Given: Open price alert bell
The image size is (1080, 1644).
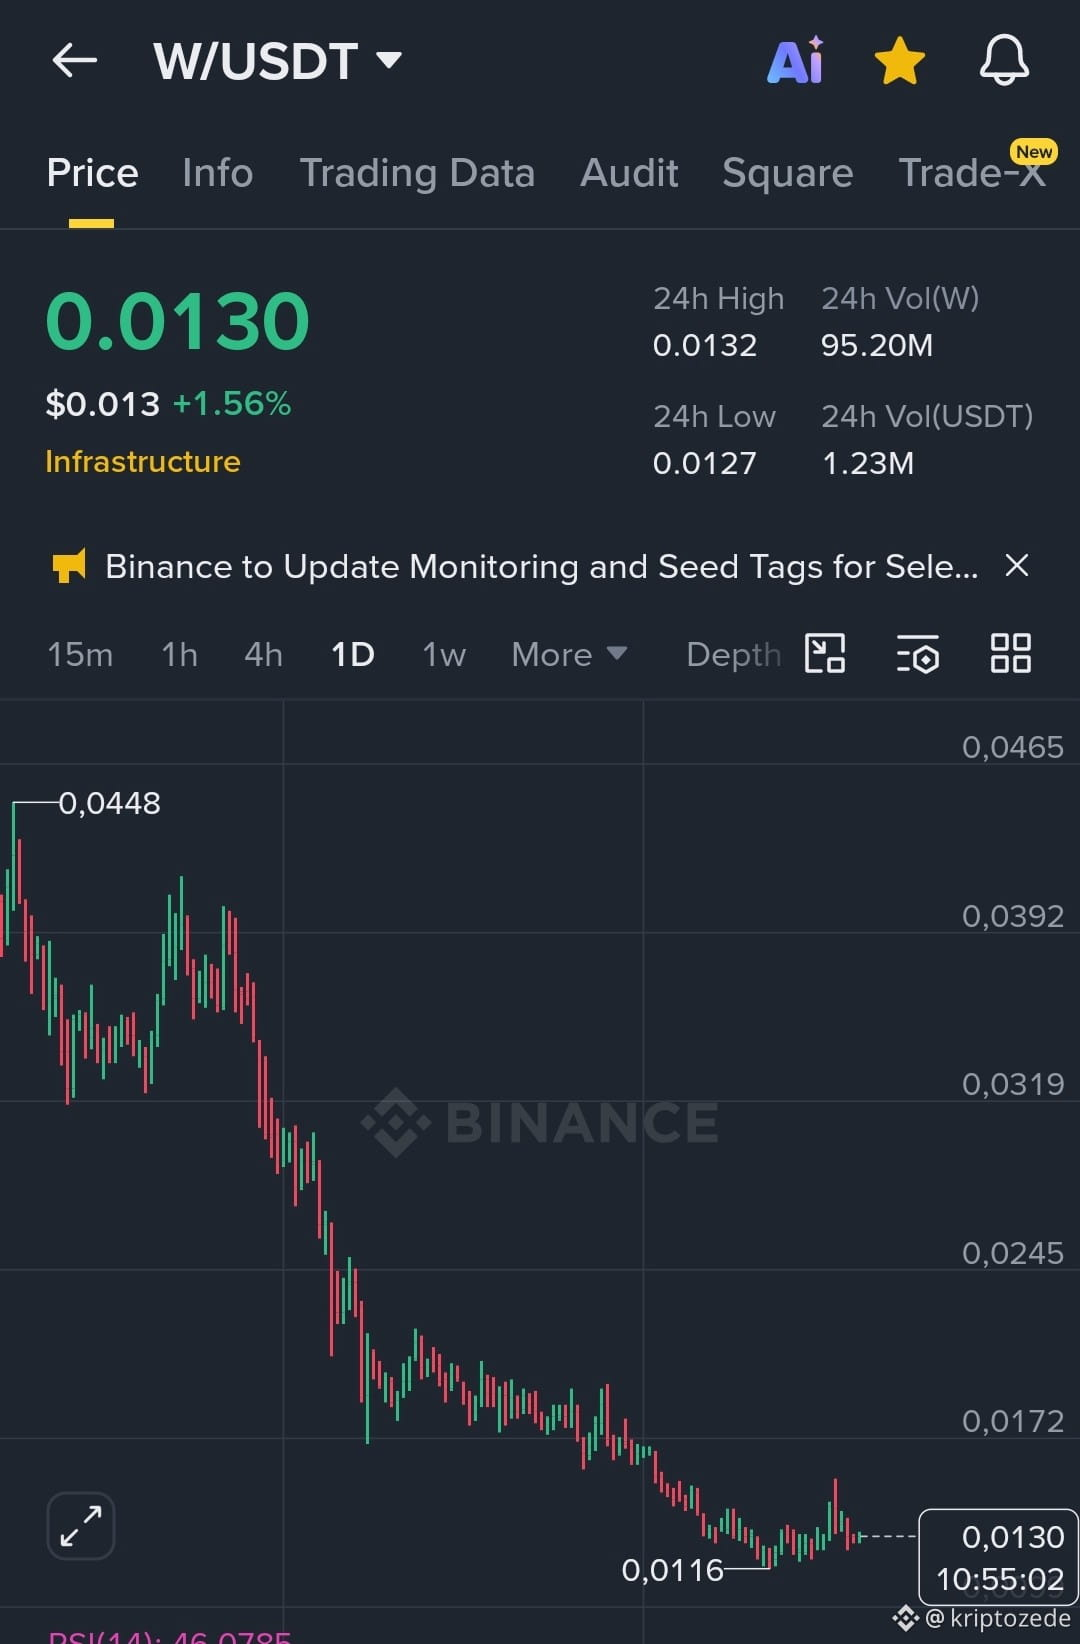Looking at the screenshot, I should pyautogui.click(x=1004, y=60).
